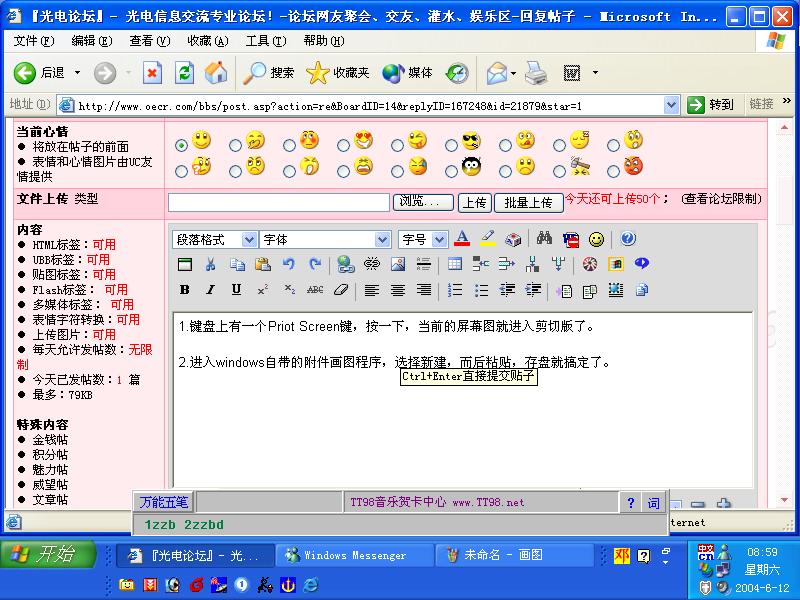Open the 查看(V) menu

[x=149, y=41]
